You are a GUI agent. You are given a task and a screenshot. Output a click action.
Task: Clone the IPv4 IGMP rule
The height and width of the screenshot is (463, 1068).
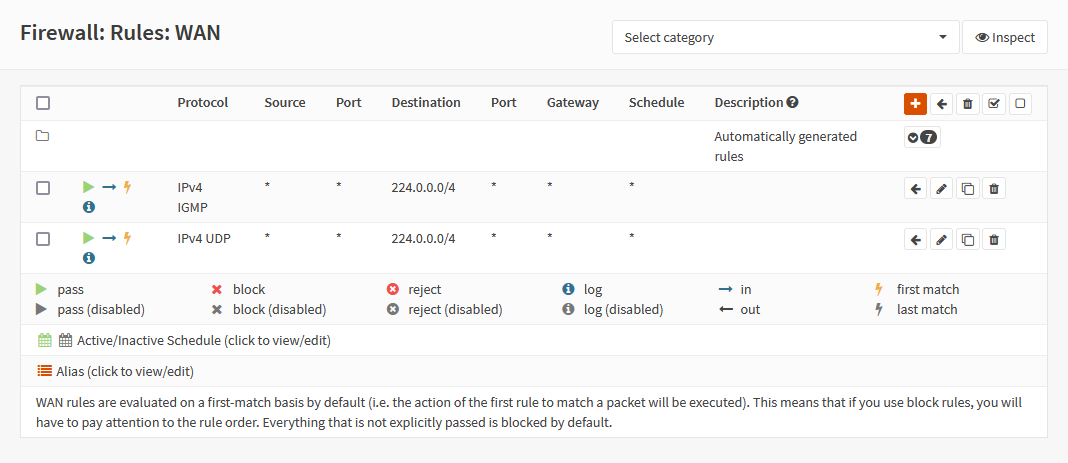967,188
